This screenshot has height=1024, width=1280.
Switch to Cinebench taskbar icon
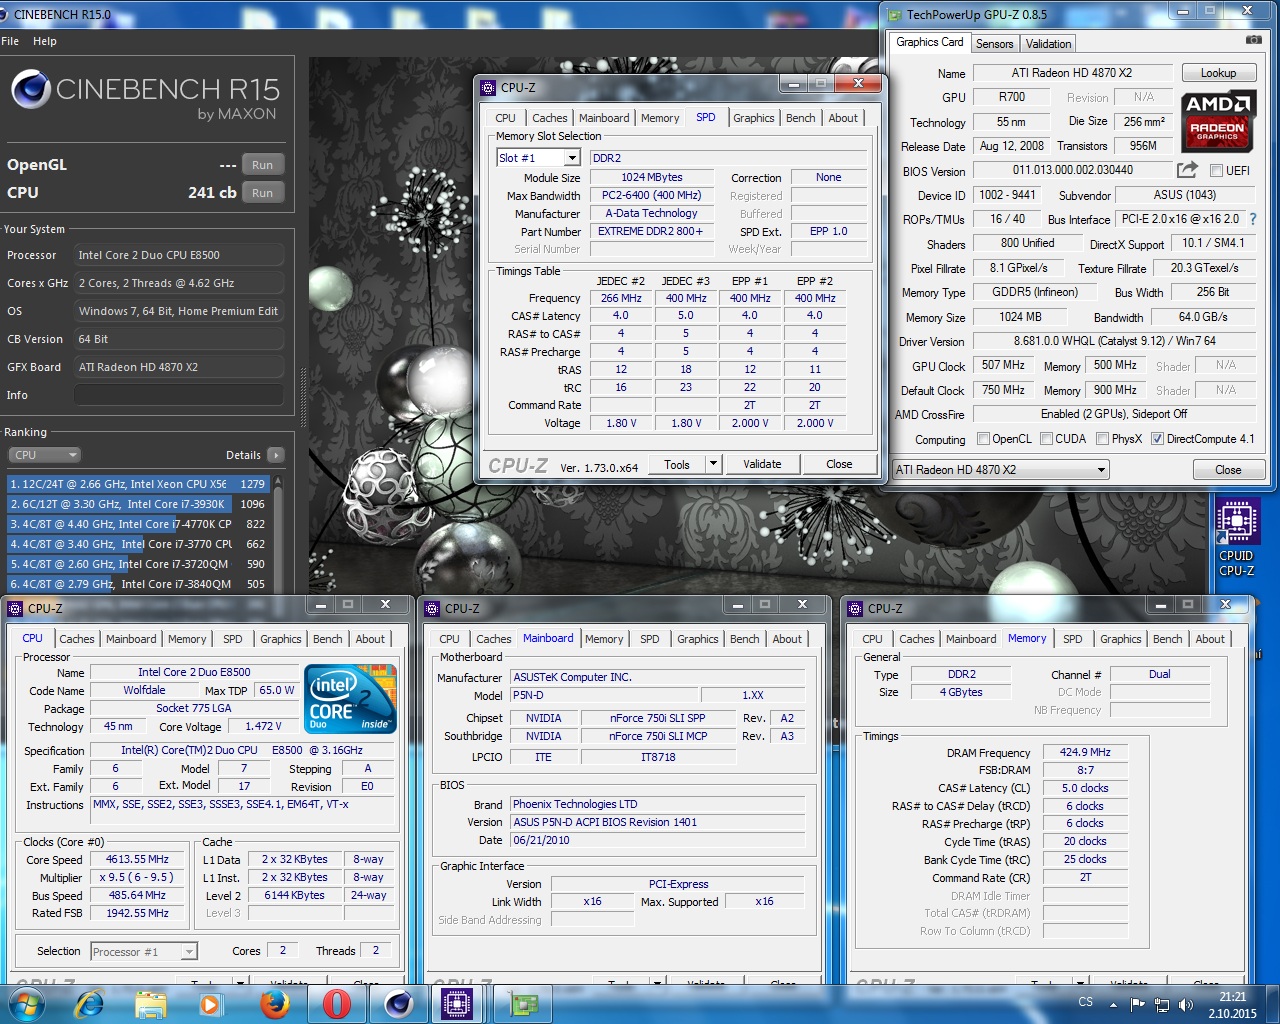399,1003
